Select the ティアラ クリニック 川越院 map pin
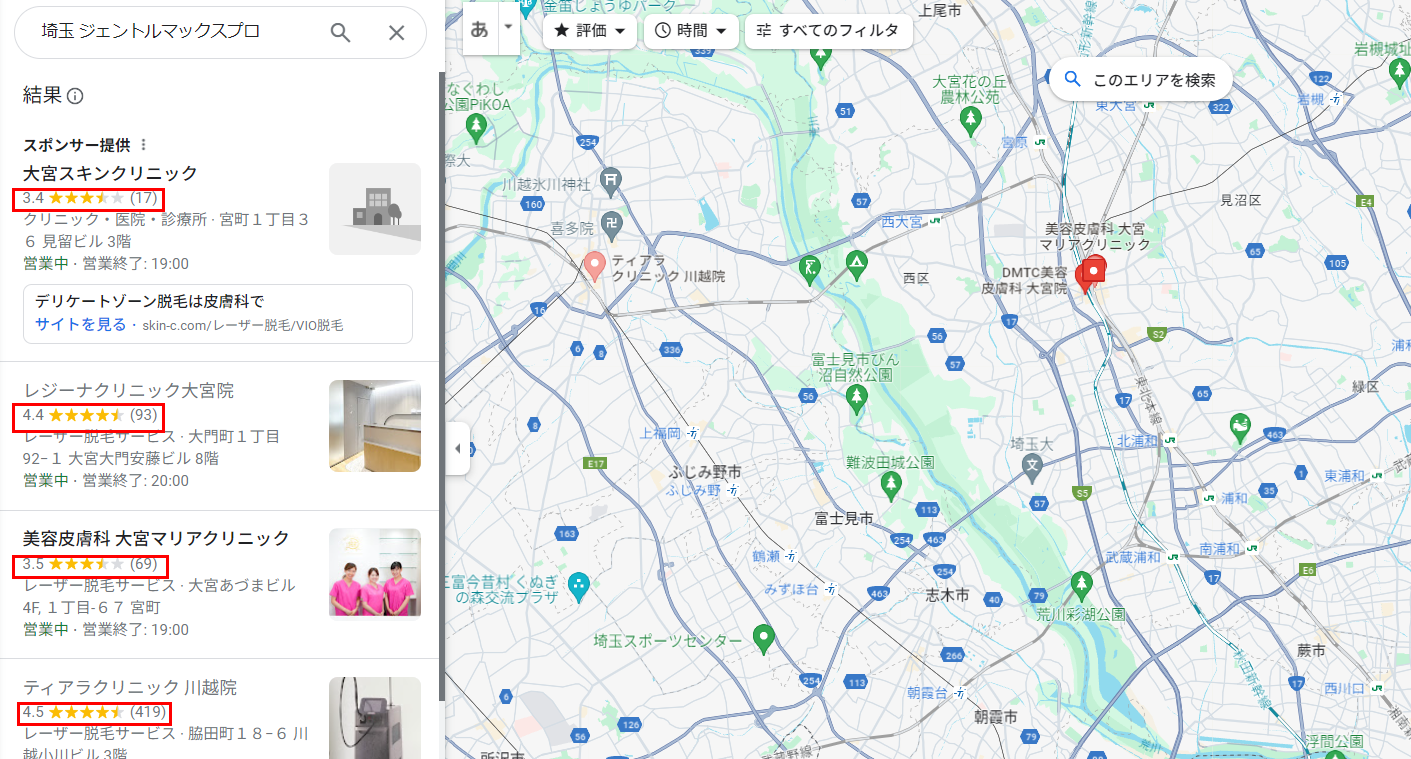1411x759 pixels. pyautogui.click(x=594, y=266)
